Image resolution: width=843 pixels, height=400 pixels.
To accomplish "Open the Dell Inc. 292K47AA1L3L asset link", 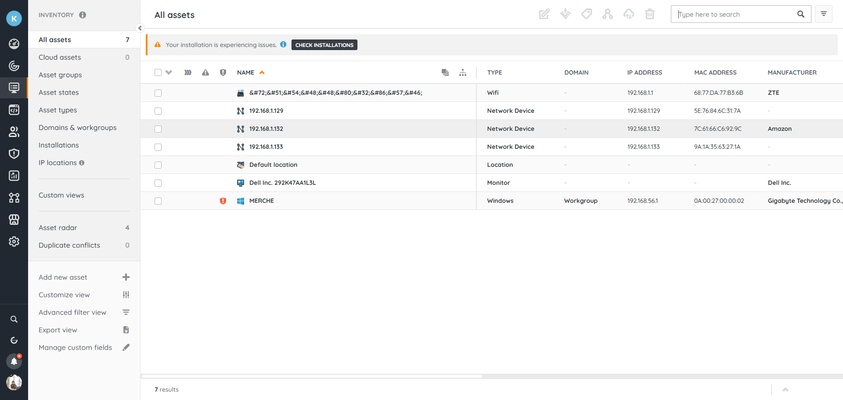I will coord(282,183).
